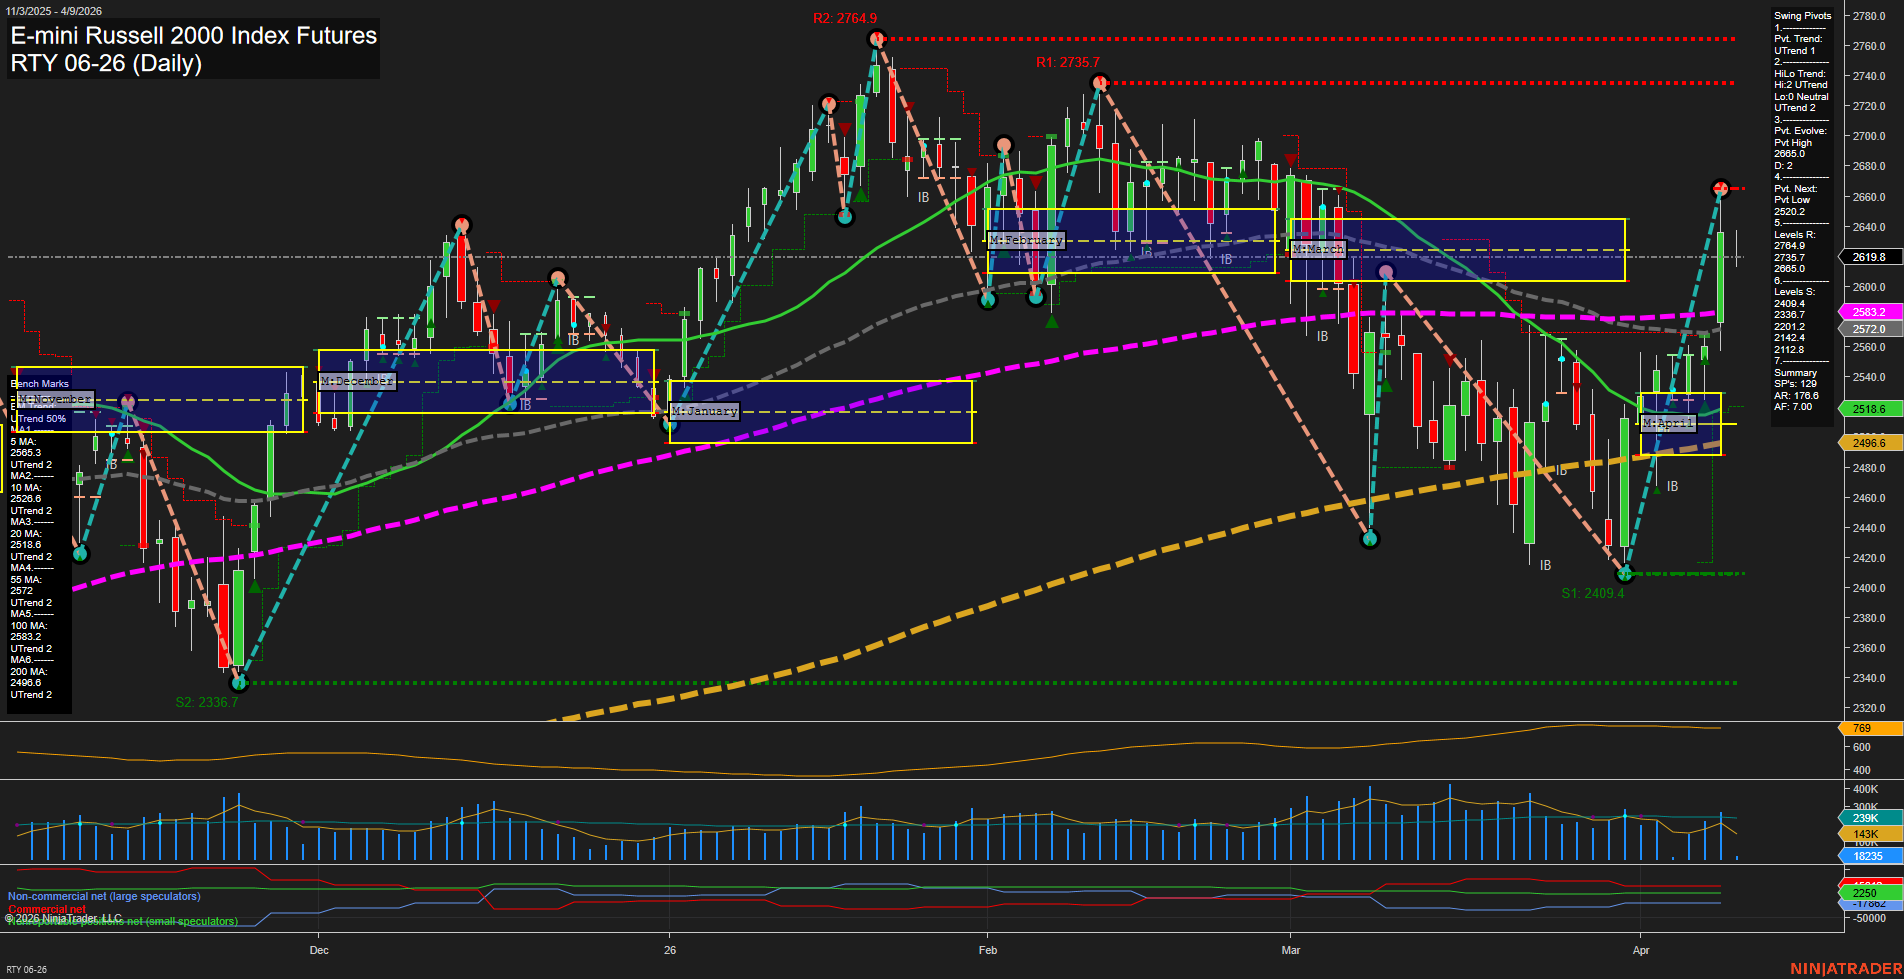Image resolution: width=1904 pixels, height=979 pixels.
Task: Click the orange 2496.6 price marker
Action: pos(1868,443)
